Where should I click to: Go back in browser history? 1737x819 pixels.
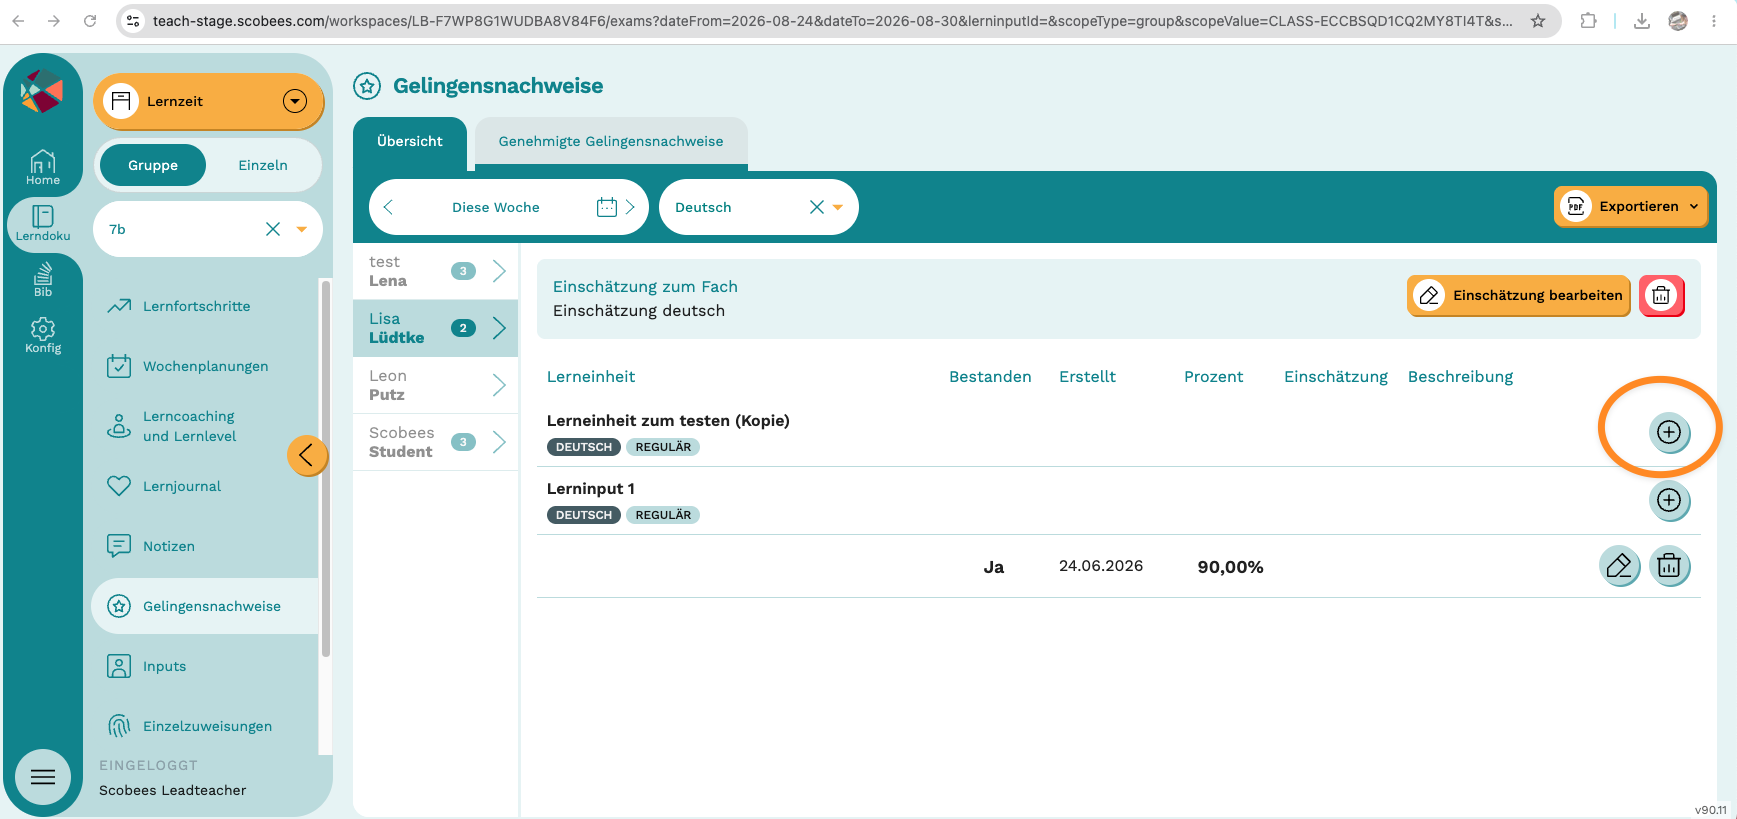tap(18, 20)
